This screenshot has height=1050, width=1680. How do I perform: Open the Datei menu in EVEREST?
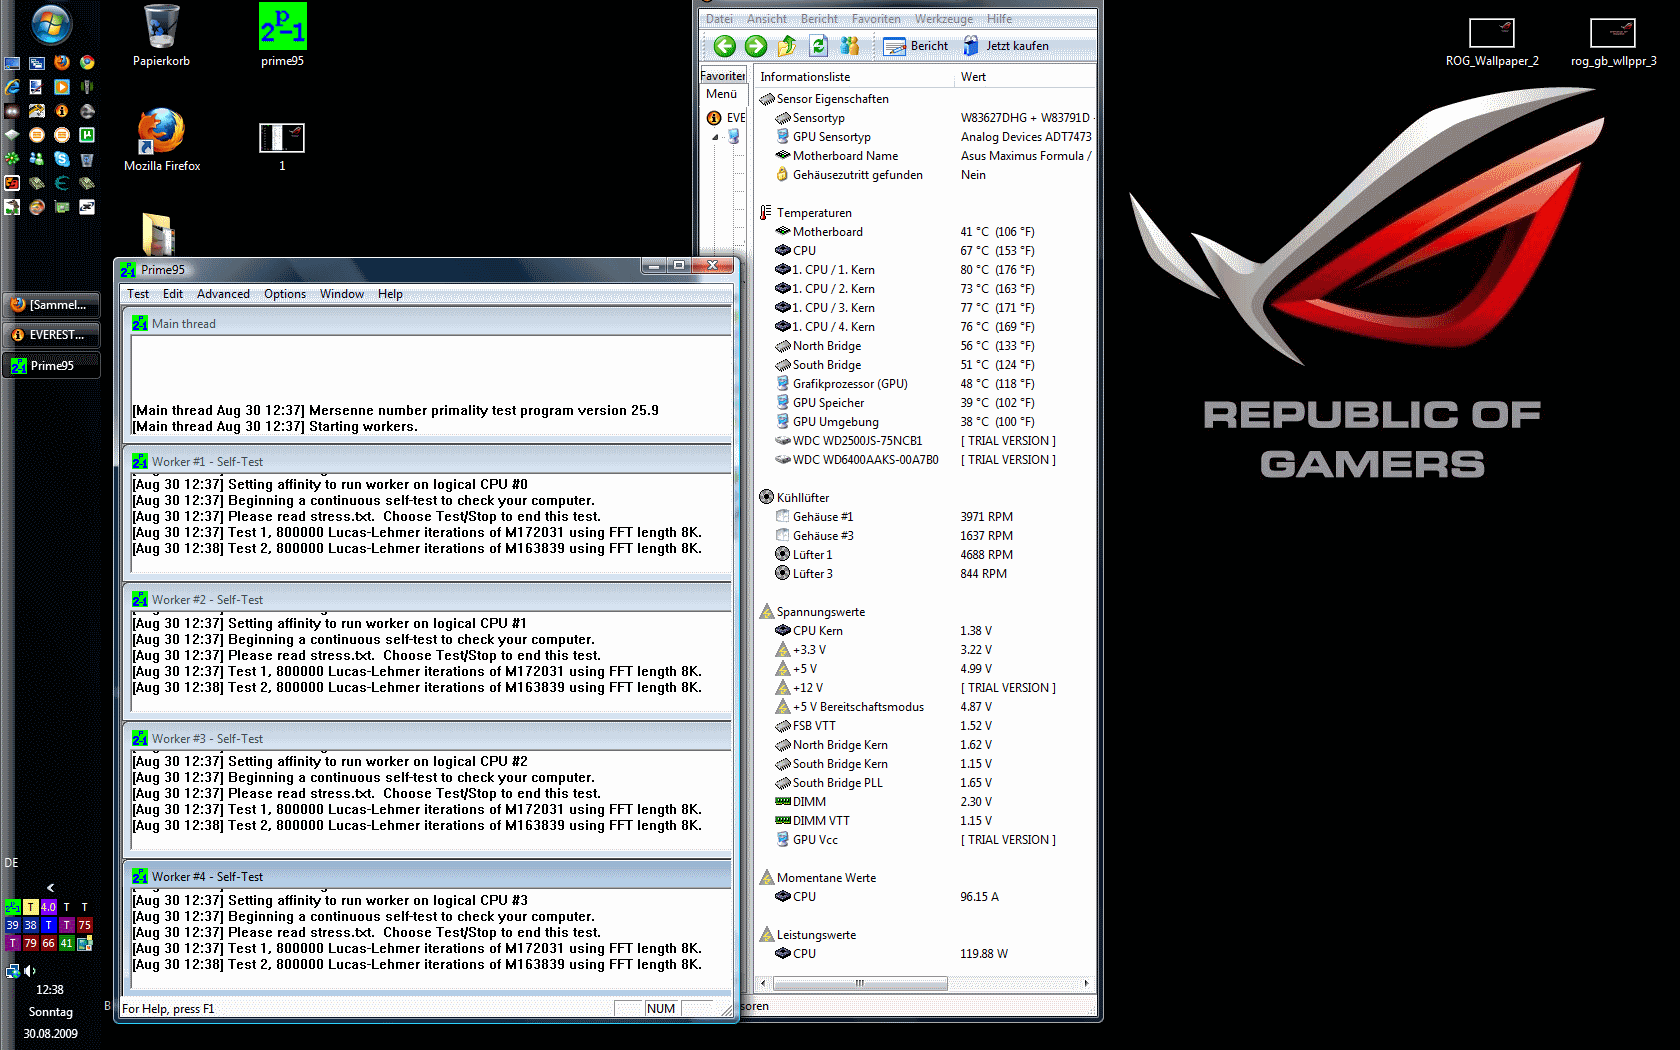pyautogui.click(x=719, y=19)
